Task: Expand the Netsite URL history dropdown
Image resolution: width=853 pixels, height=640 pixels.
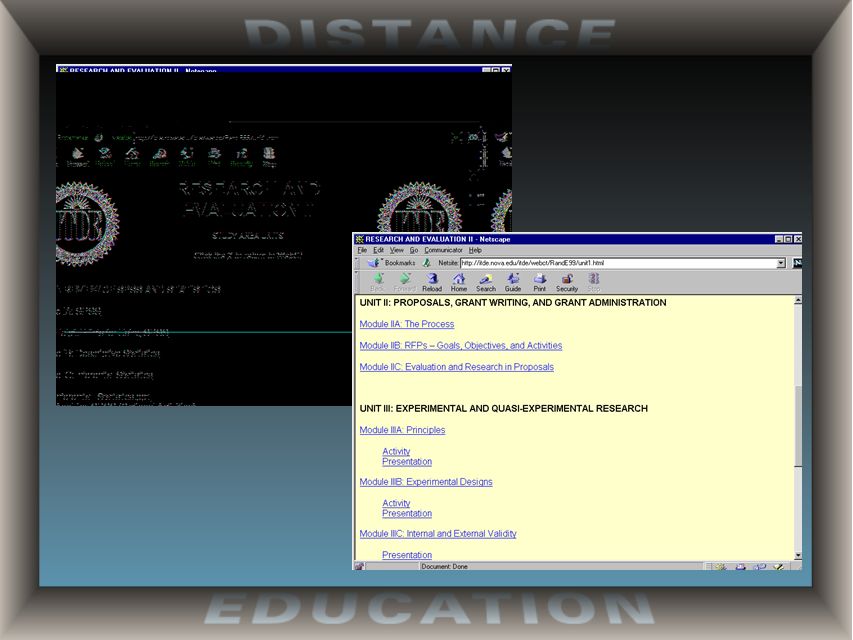Action: click(781, 263)
